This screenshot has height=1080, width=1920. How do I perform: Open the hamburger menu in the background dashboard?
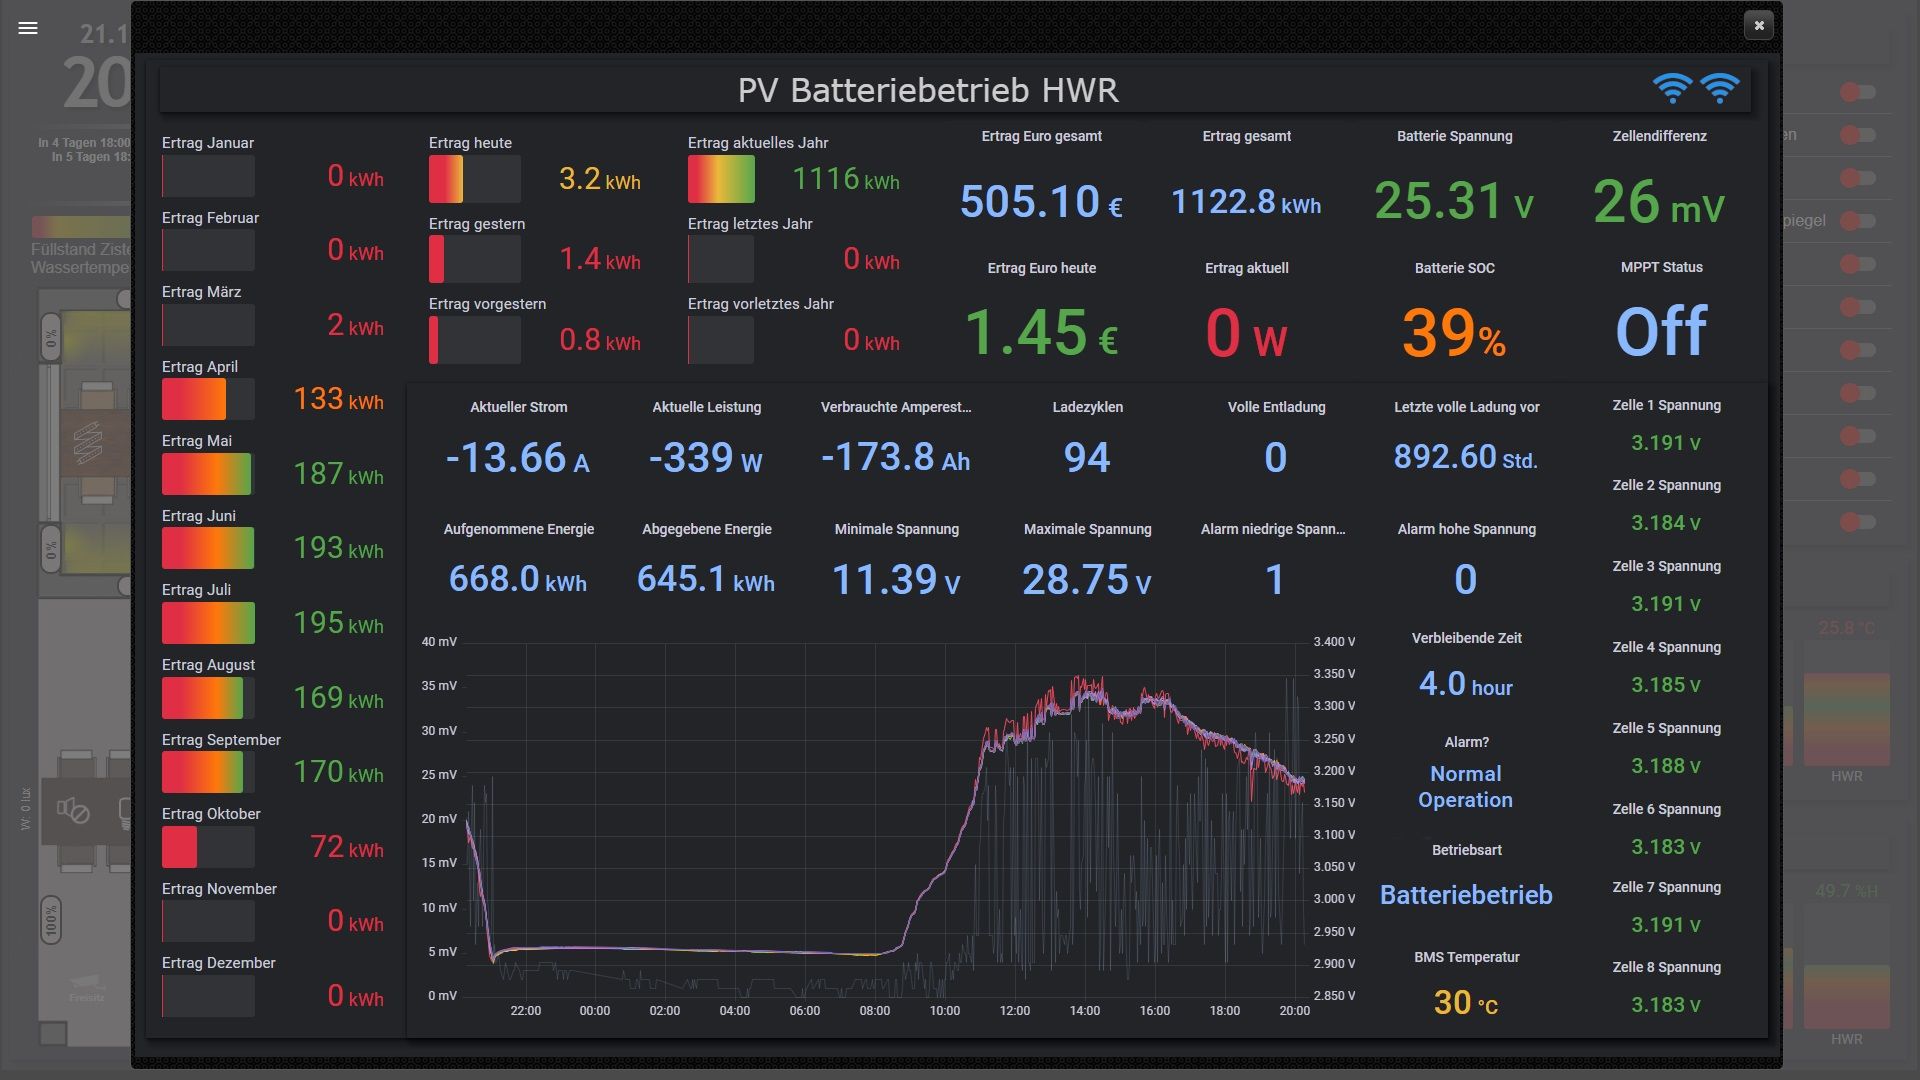(x=28, y=28)
